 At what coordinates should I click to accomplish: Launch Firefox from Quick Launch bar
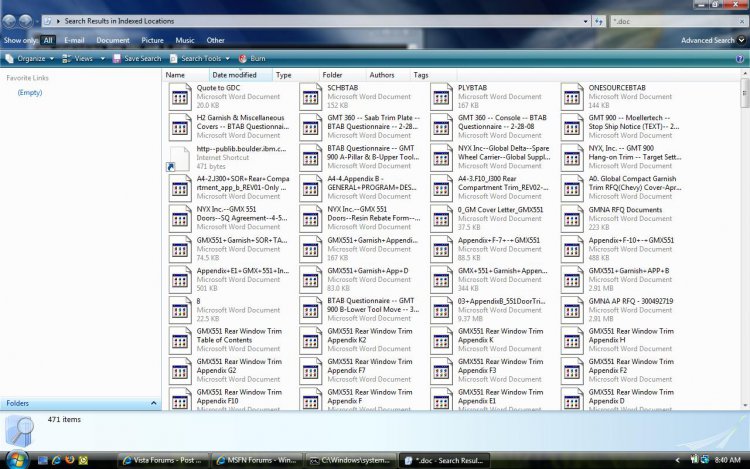pyautogui.click(x=70, y=460)
